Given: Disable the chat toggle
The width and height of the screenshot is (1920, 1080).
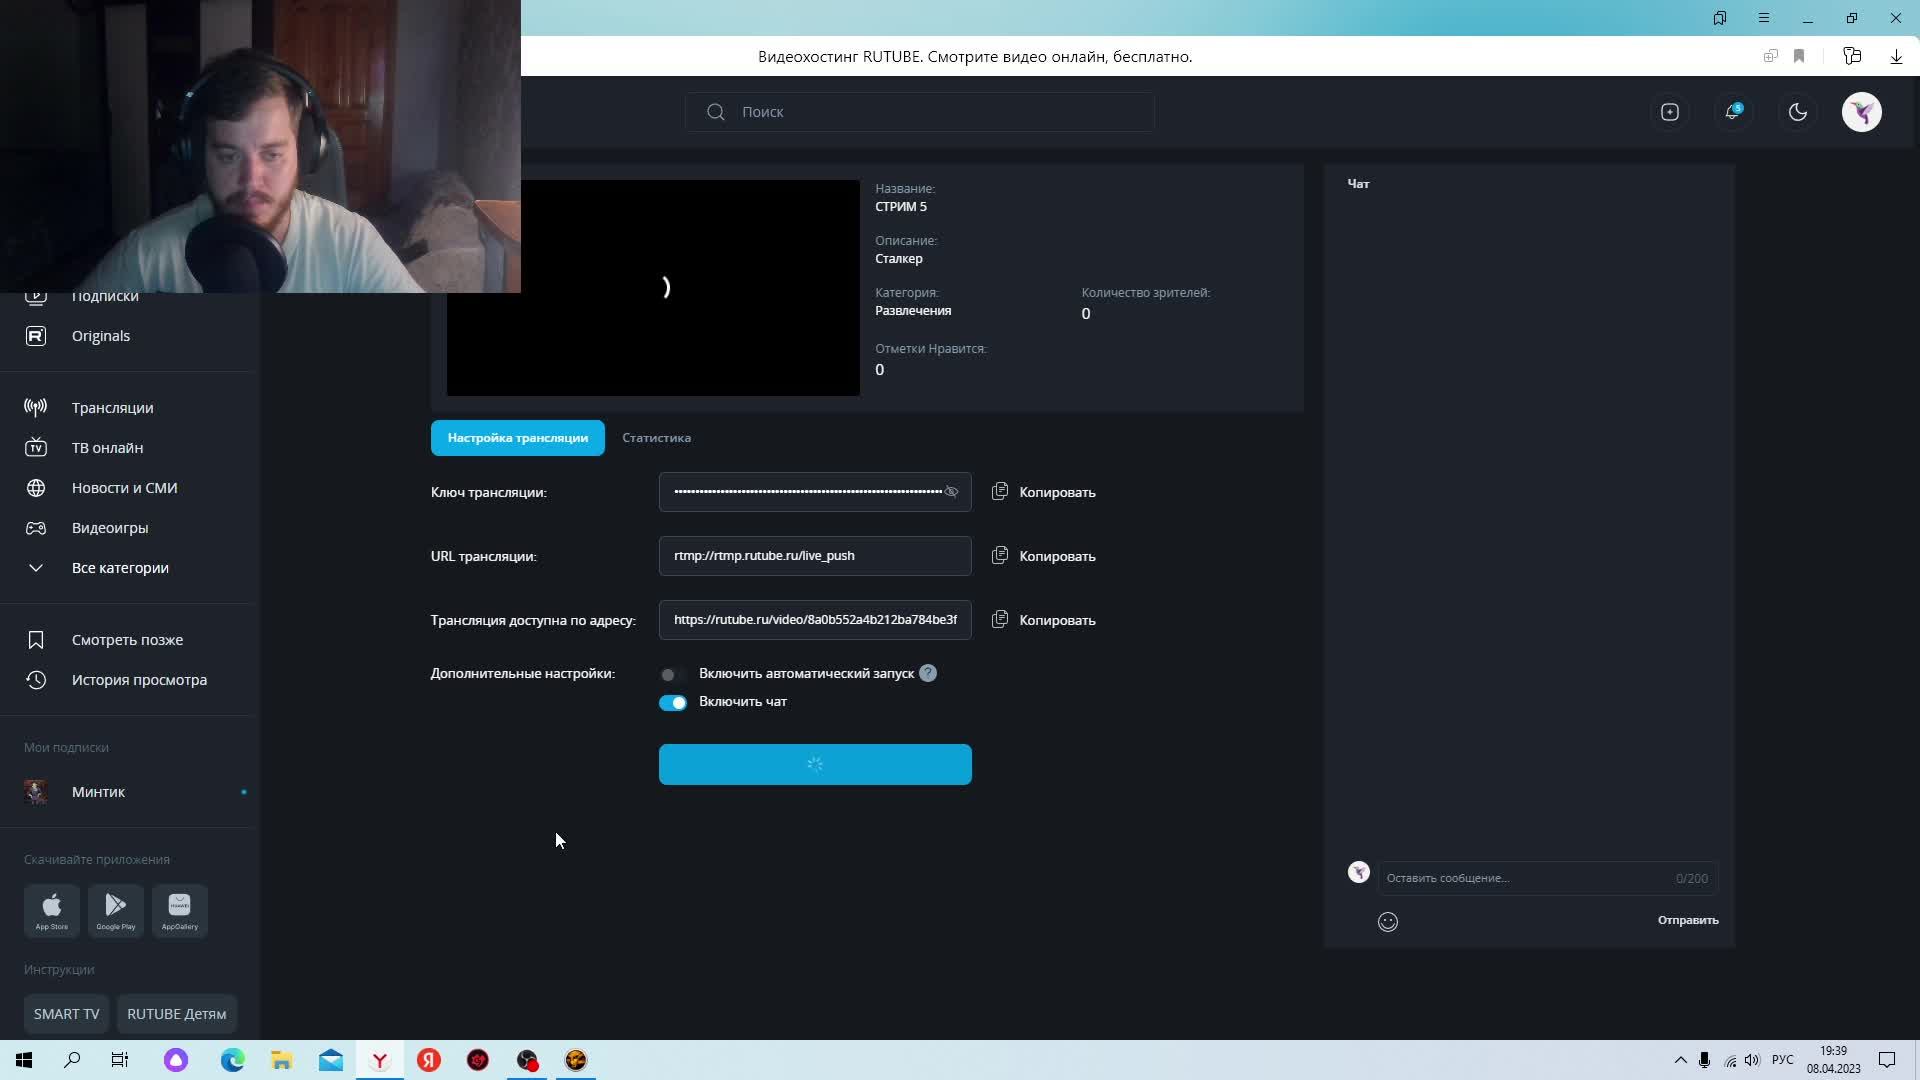Looking at the screenshot, I should click(672, 702).
